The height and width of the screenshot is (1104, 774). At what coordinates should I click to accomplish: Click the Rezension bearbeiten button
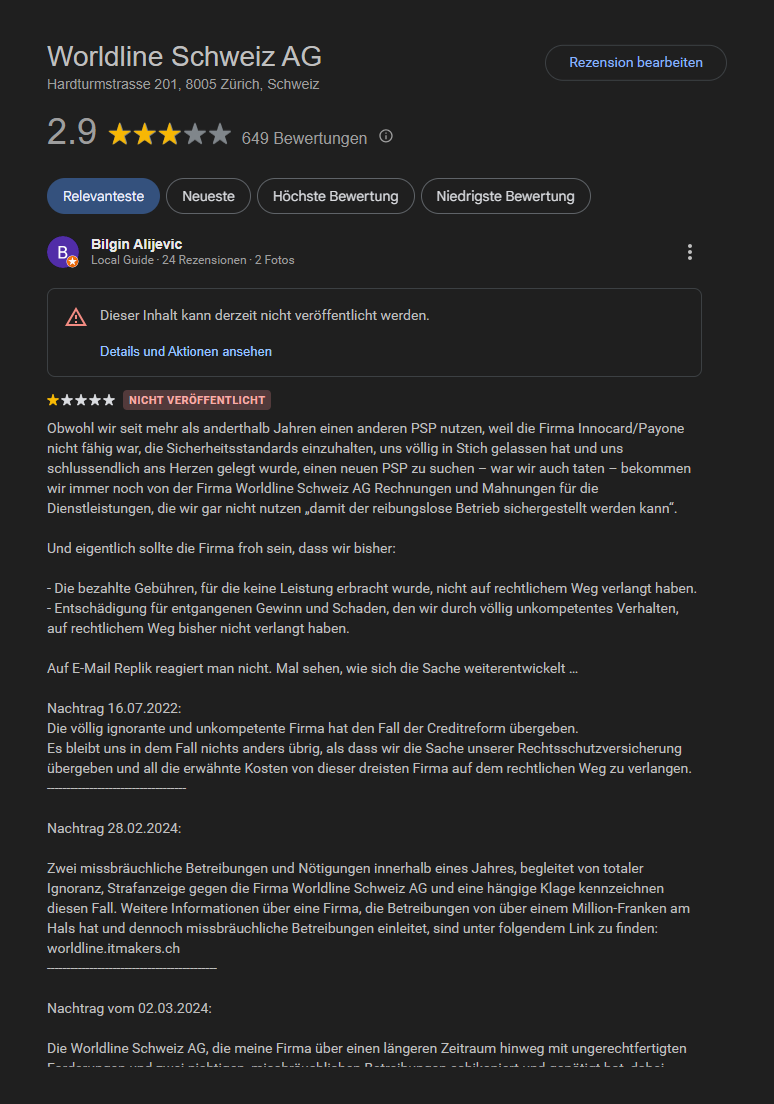click(x=636, y=63)
